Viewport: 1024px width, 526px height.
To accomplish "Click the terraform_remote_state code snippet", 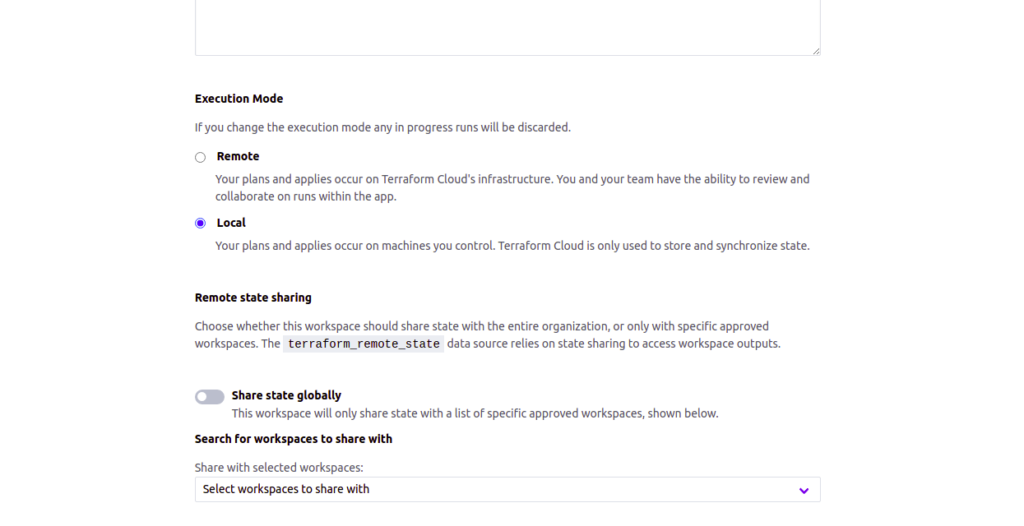I will click(364, 344).
